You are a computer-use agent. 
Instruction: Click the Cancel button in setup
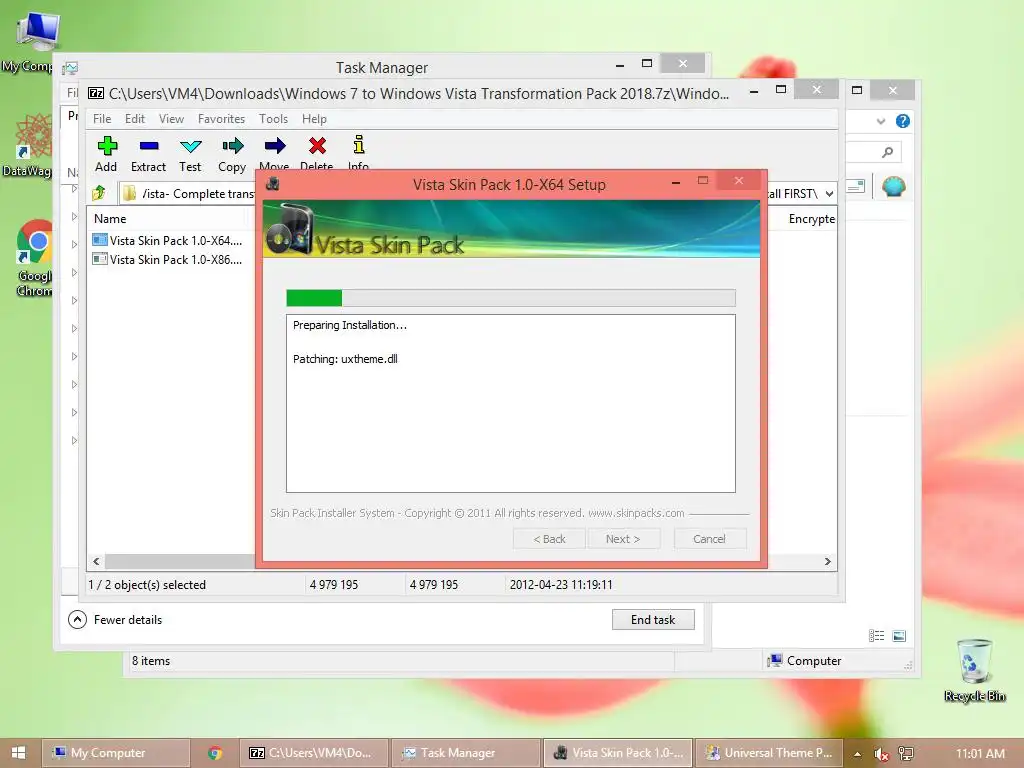[x=709, y=539]
